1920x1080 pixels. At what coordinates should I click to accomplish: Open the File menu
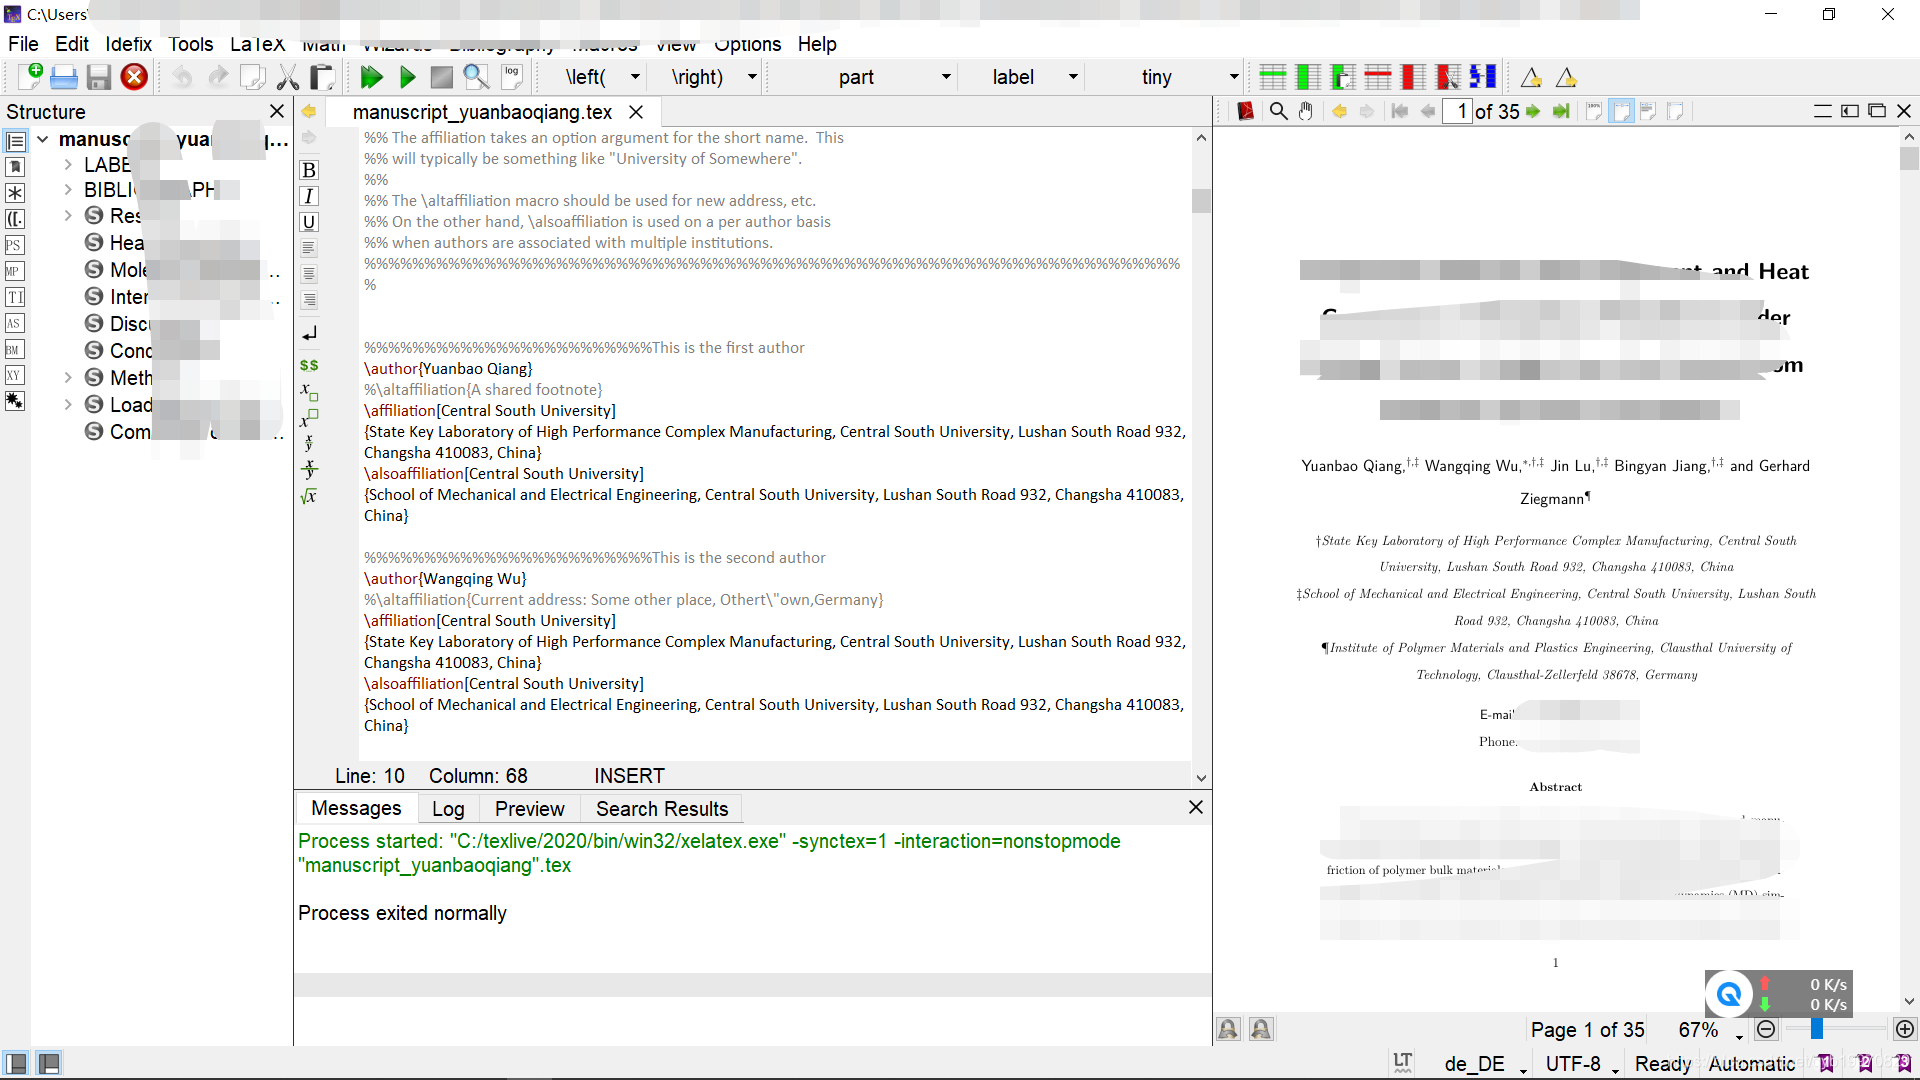(23, 44)
